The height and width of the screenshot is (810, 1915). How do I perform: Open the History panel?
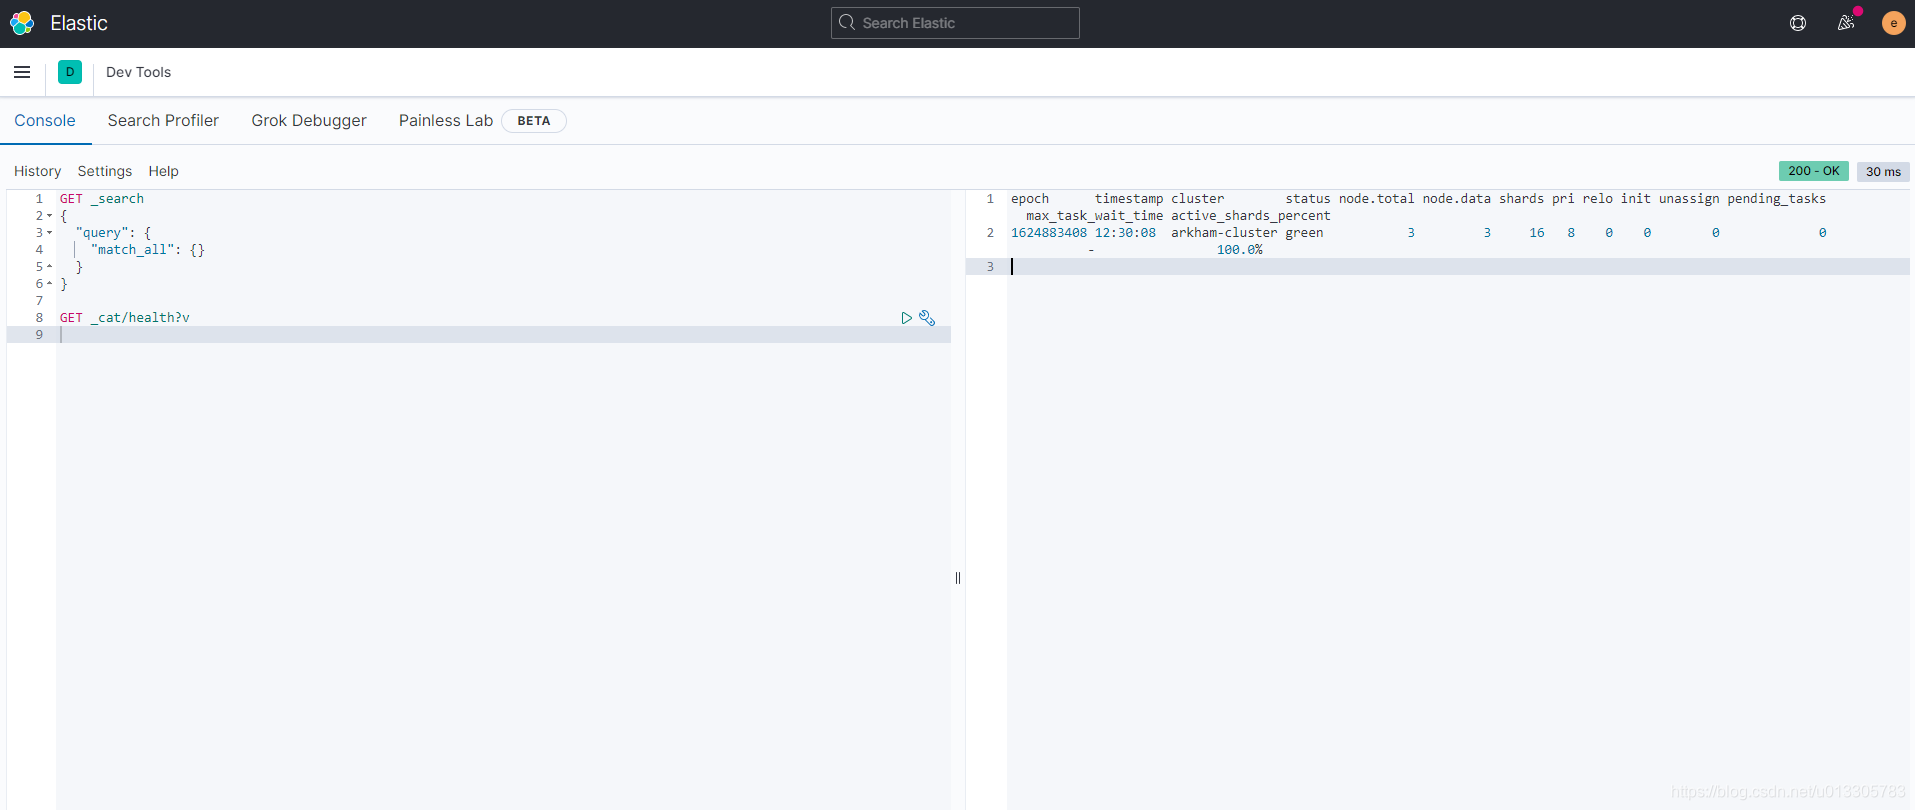click(38, 171)
